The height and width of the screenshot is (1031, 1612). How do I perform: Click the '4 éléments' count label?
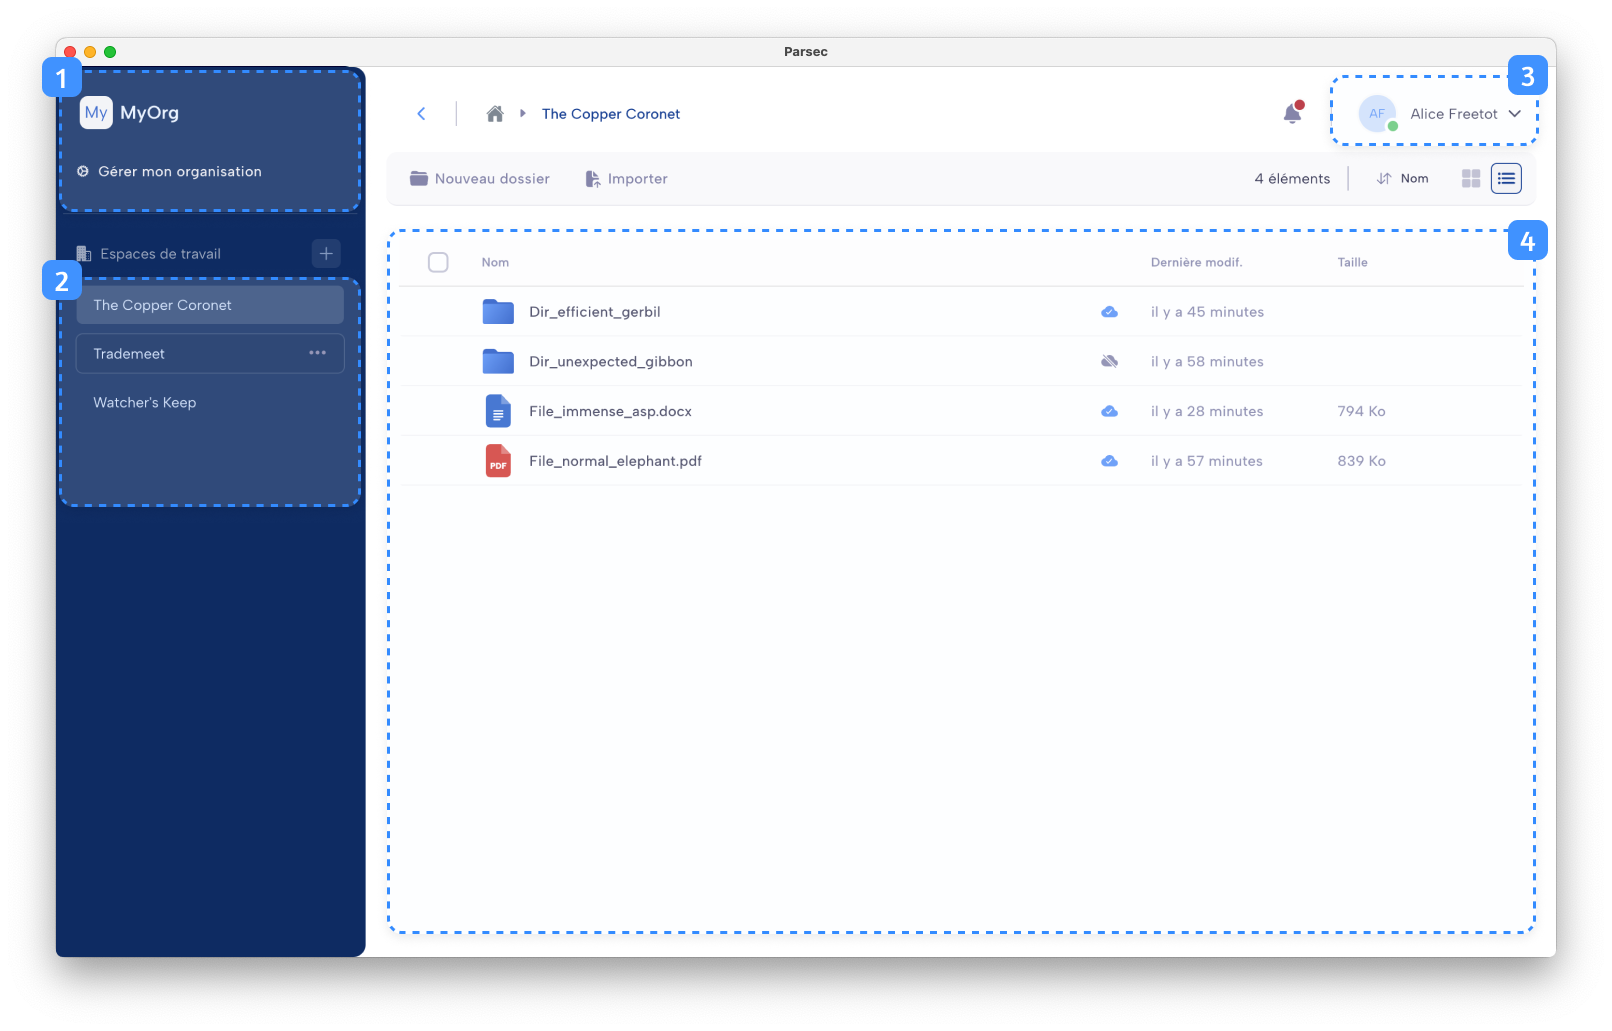(1293, 179)
